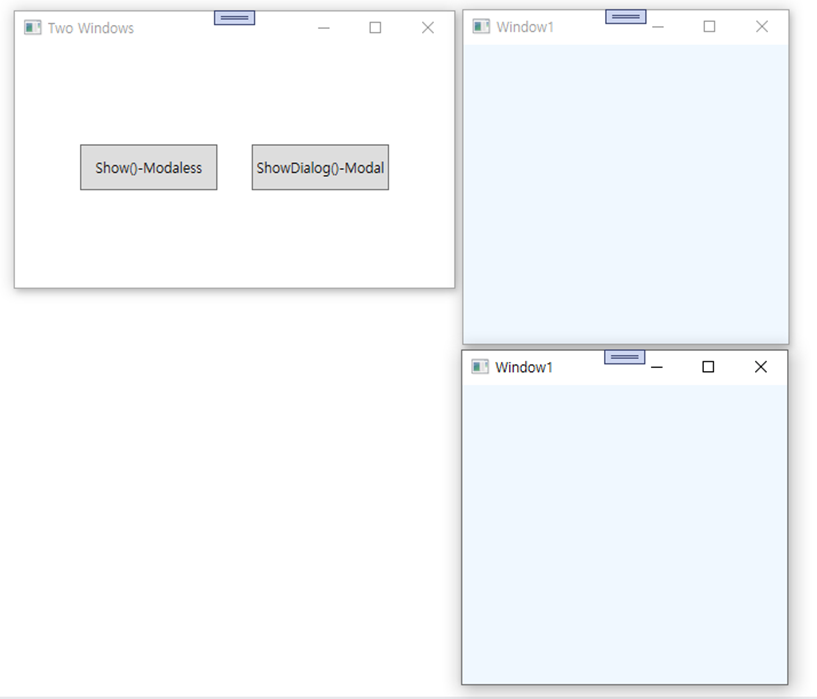This screenshot has width=817, height=699.
Task: Minimize the upper Window1
Action: tap(658, 27)
